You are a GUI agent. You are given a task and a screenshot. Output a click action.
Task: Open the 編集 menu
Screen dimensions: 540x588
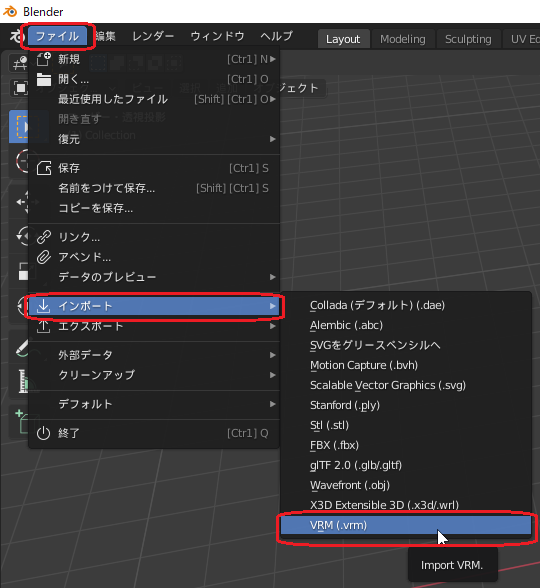pyautogui.click(x=105, y=36)
